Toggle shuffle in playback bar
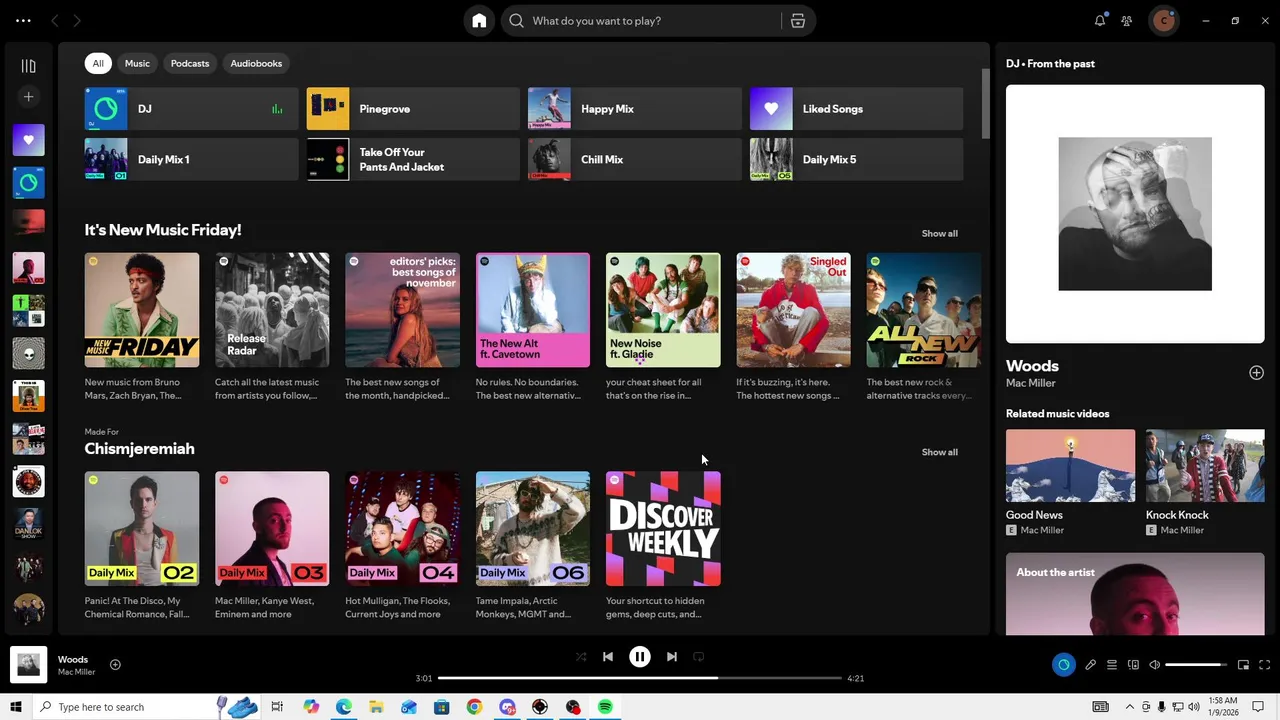This screenshot has height=720, width=1280. (x=581, y=657)
